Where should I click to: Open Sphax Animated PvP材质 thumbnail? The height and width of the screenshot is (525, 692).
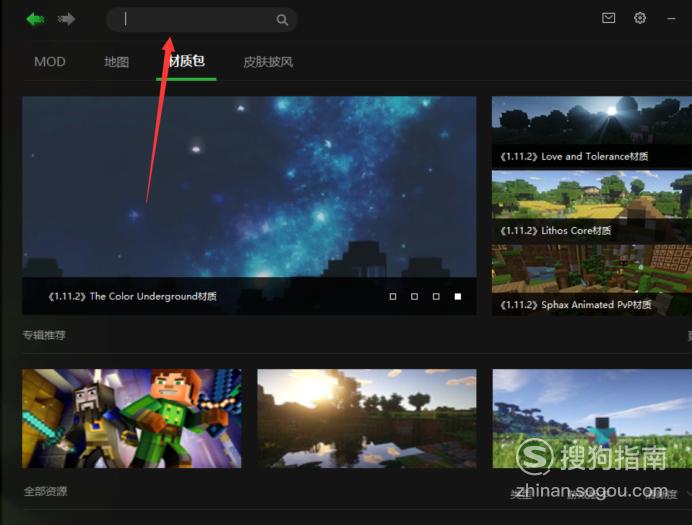click(592, 280)
